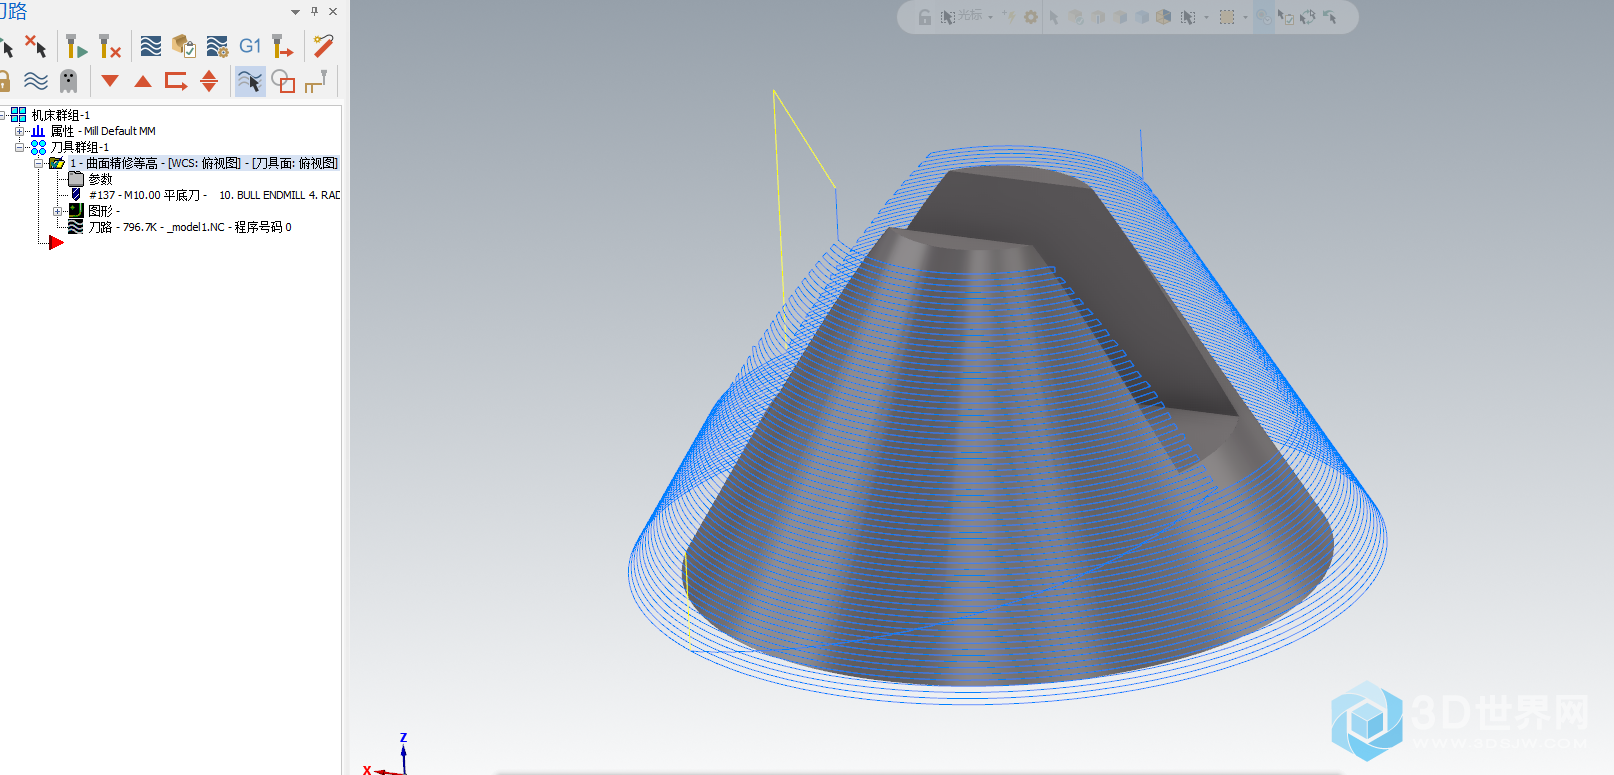Select all operations with the black cursor icon
This screenshot has width=1614, height=775.
tap(7, 47)
